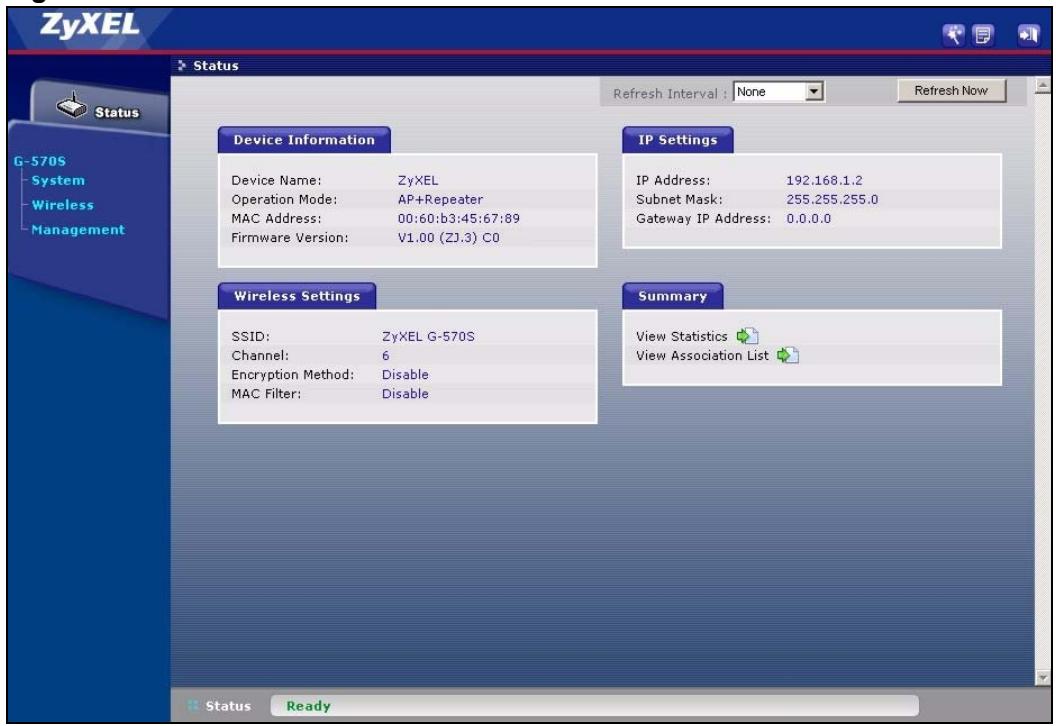
Task: Click the device name value ZyXEL
Action: [x=418, y=180]
